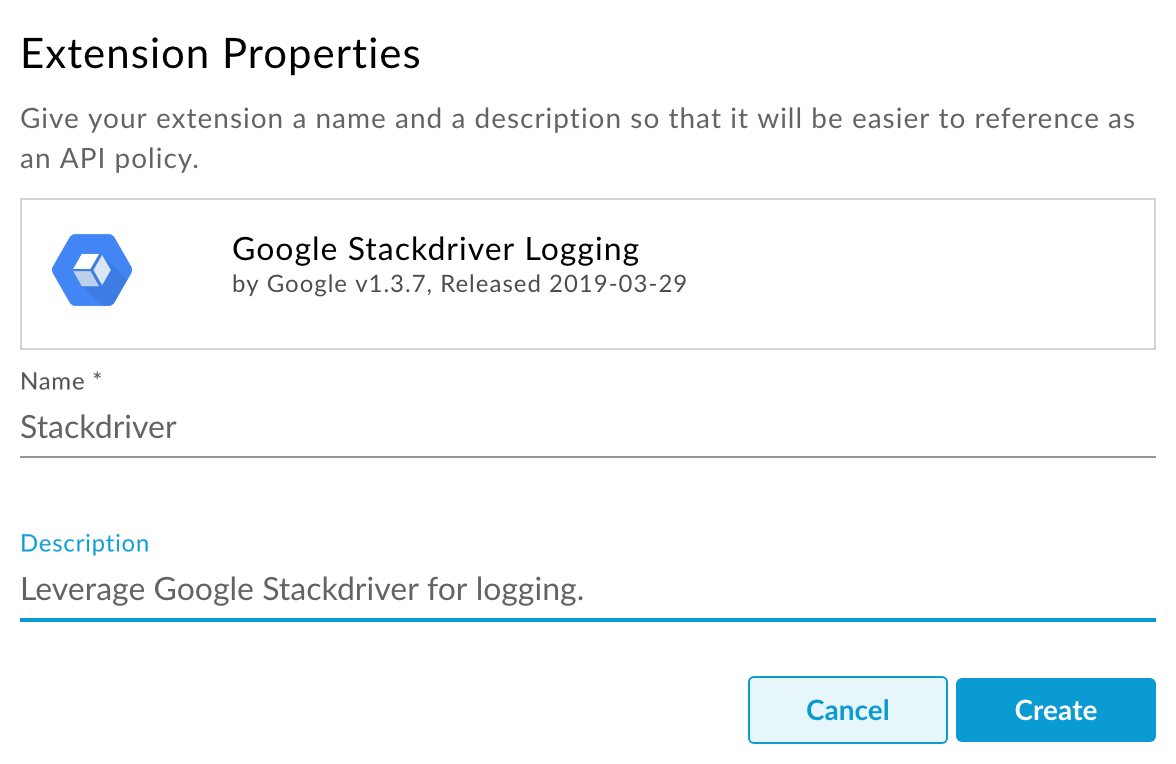The image size is (1176, 764).
Task: Click the Name field label
Action: (52, 382)
